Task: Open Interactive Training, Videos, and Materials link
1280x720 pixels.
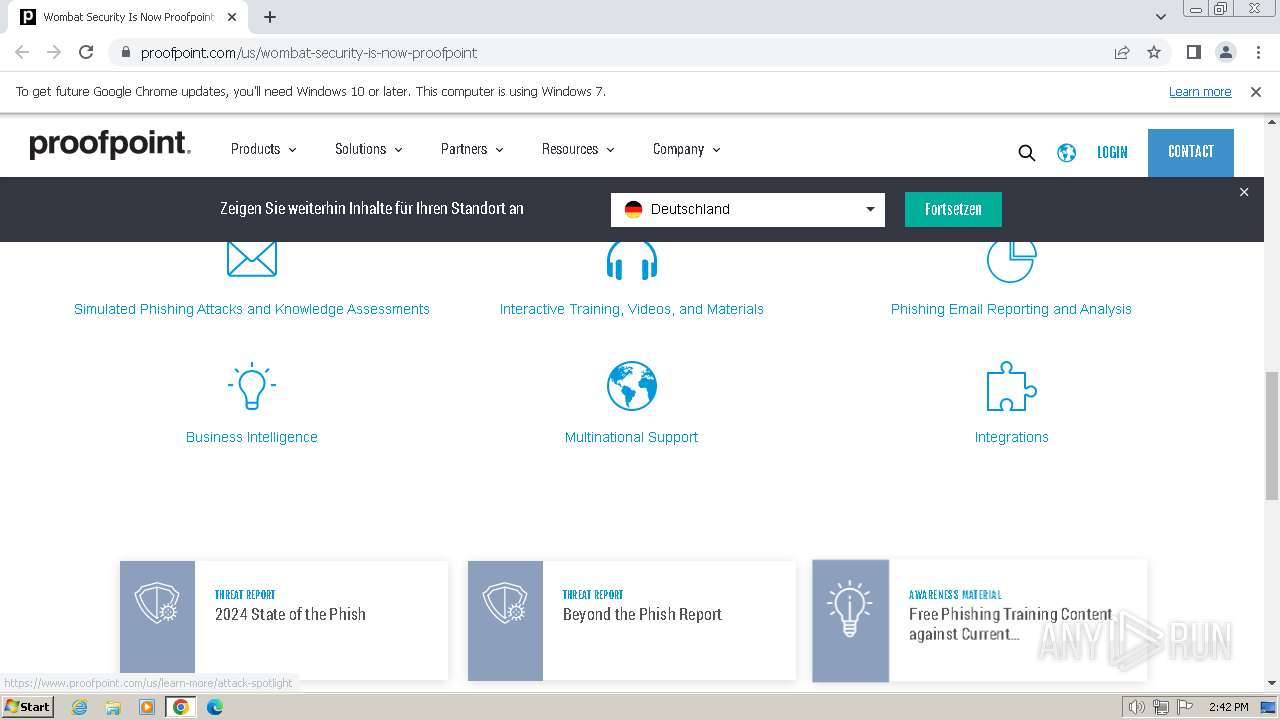Action: click(632, 309)
